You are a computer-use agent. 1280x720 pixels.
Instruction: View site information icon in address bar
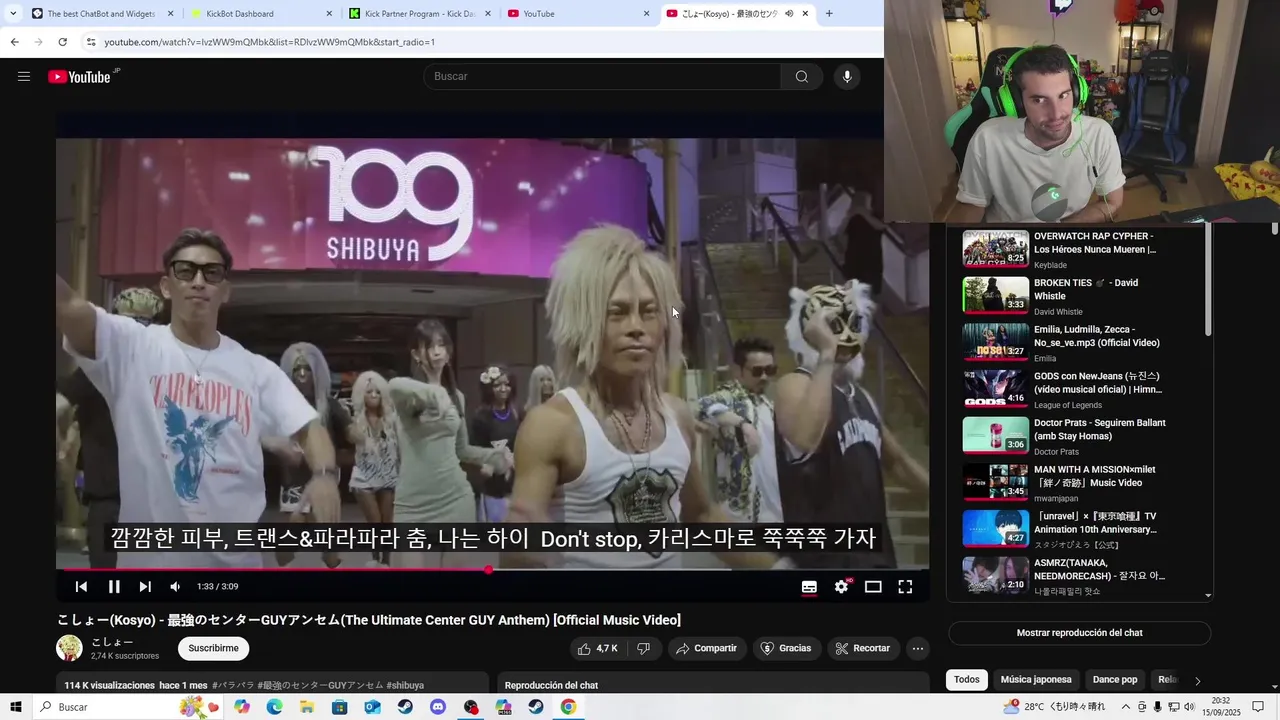click(91, 42)
